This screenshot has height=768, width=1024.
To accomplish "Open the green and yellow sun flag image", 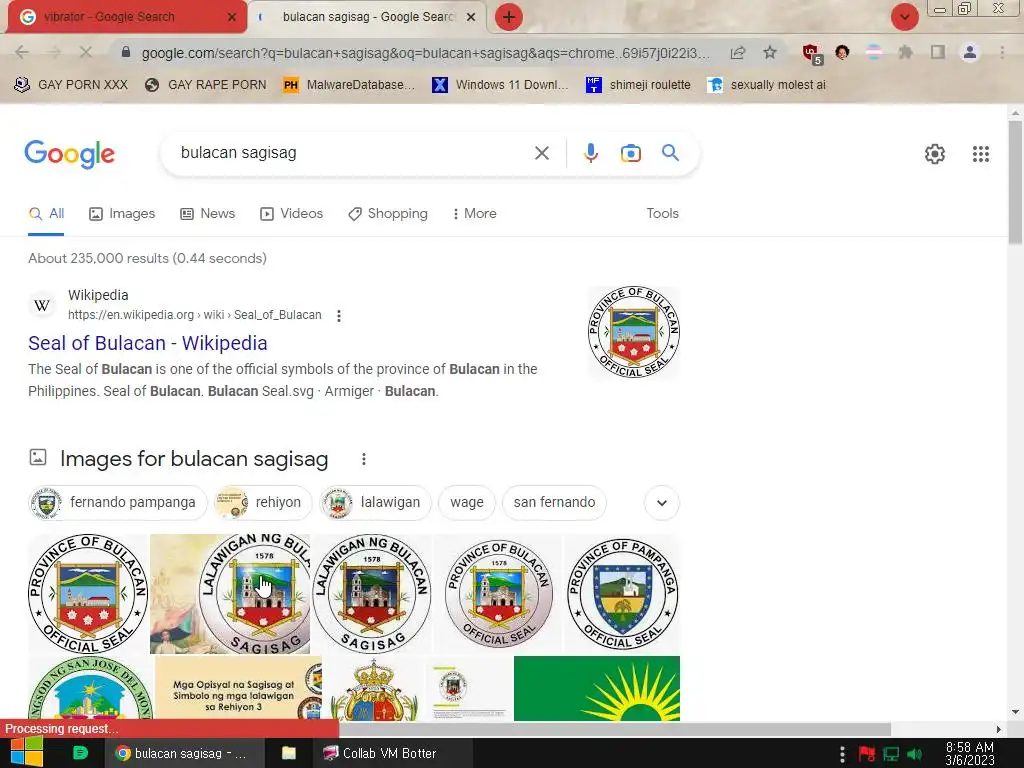I will click(596, 688).
